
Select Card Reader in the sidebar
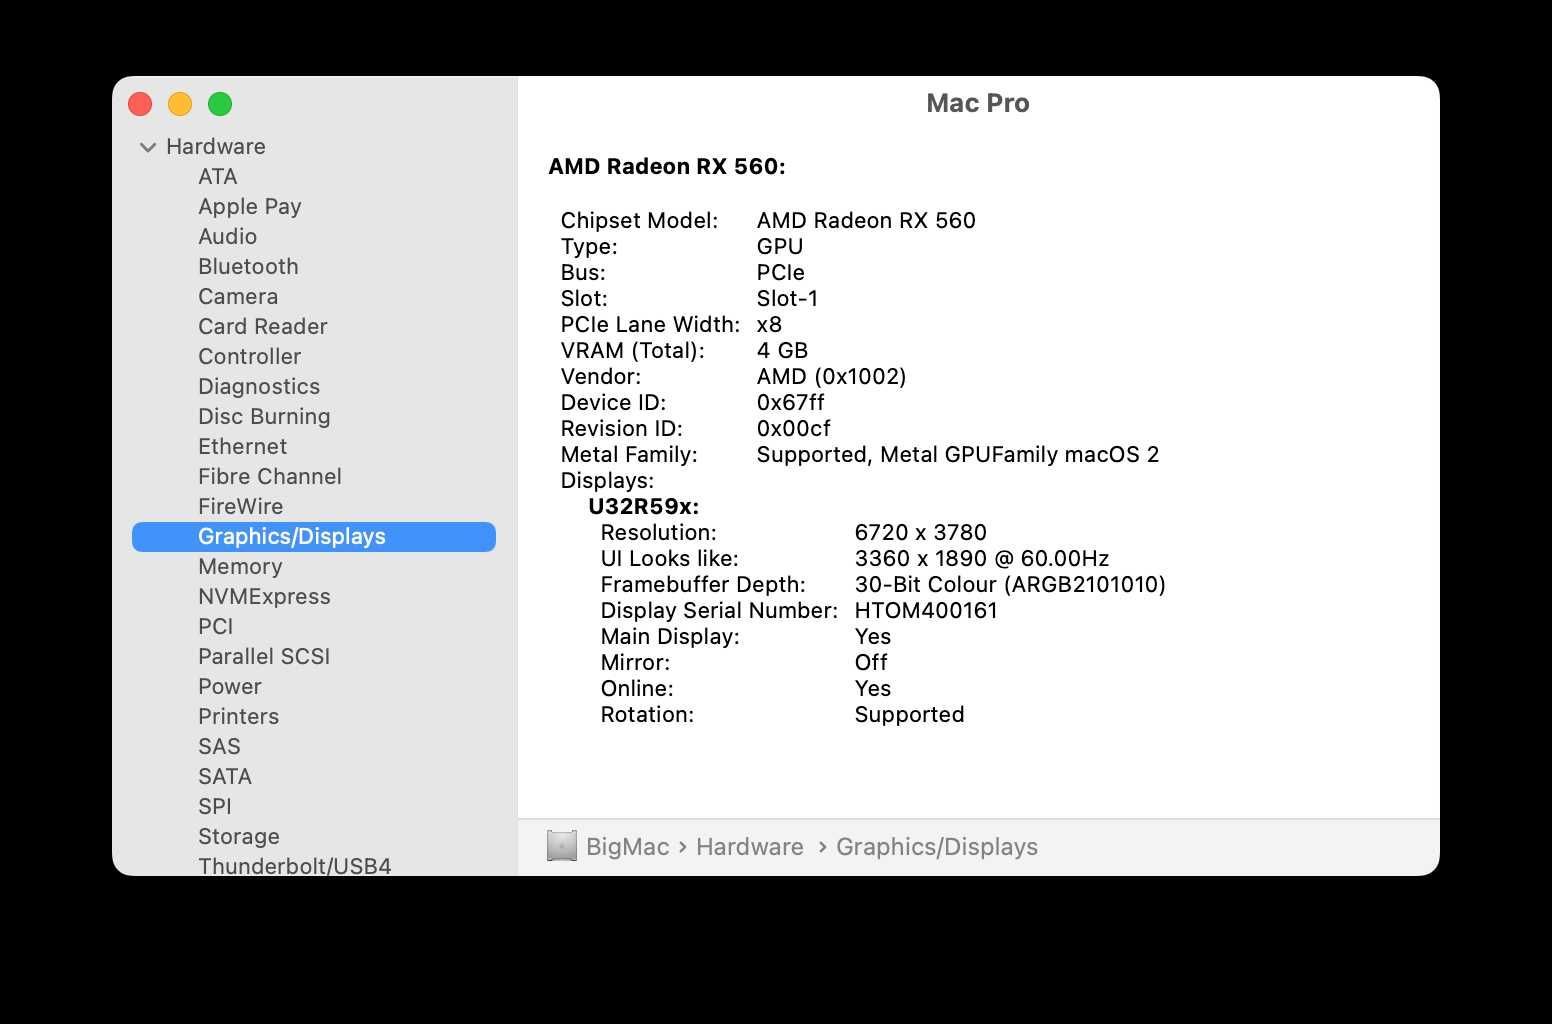coord(263,326)
